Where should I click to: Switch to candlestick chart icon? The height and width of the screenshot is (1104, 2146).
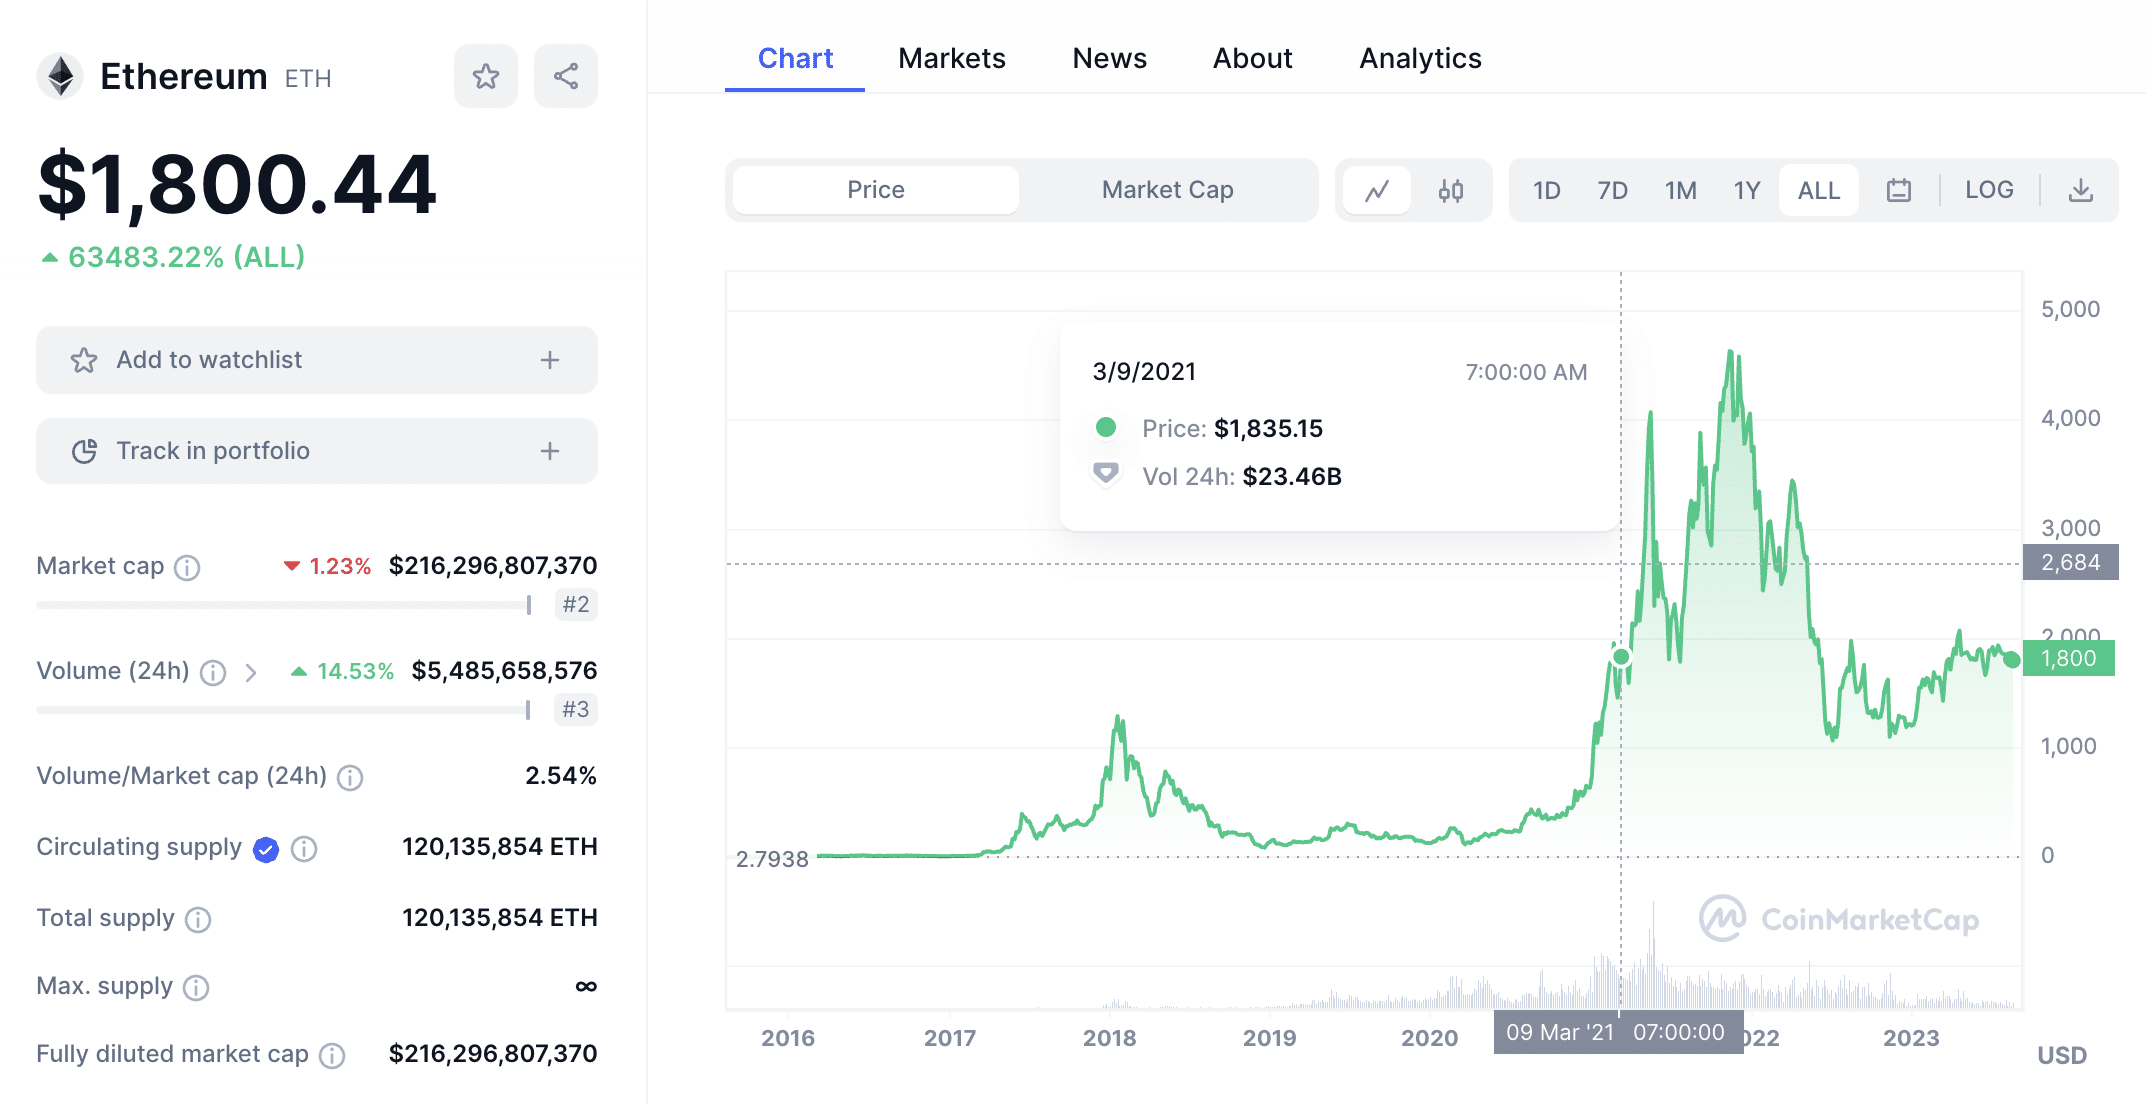1451,190
